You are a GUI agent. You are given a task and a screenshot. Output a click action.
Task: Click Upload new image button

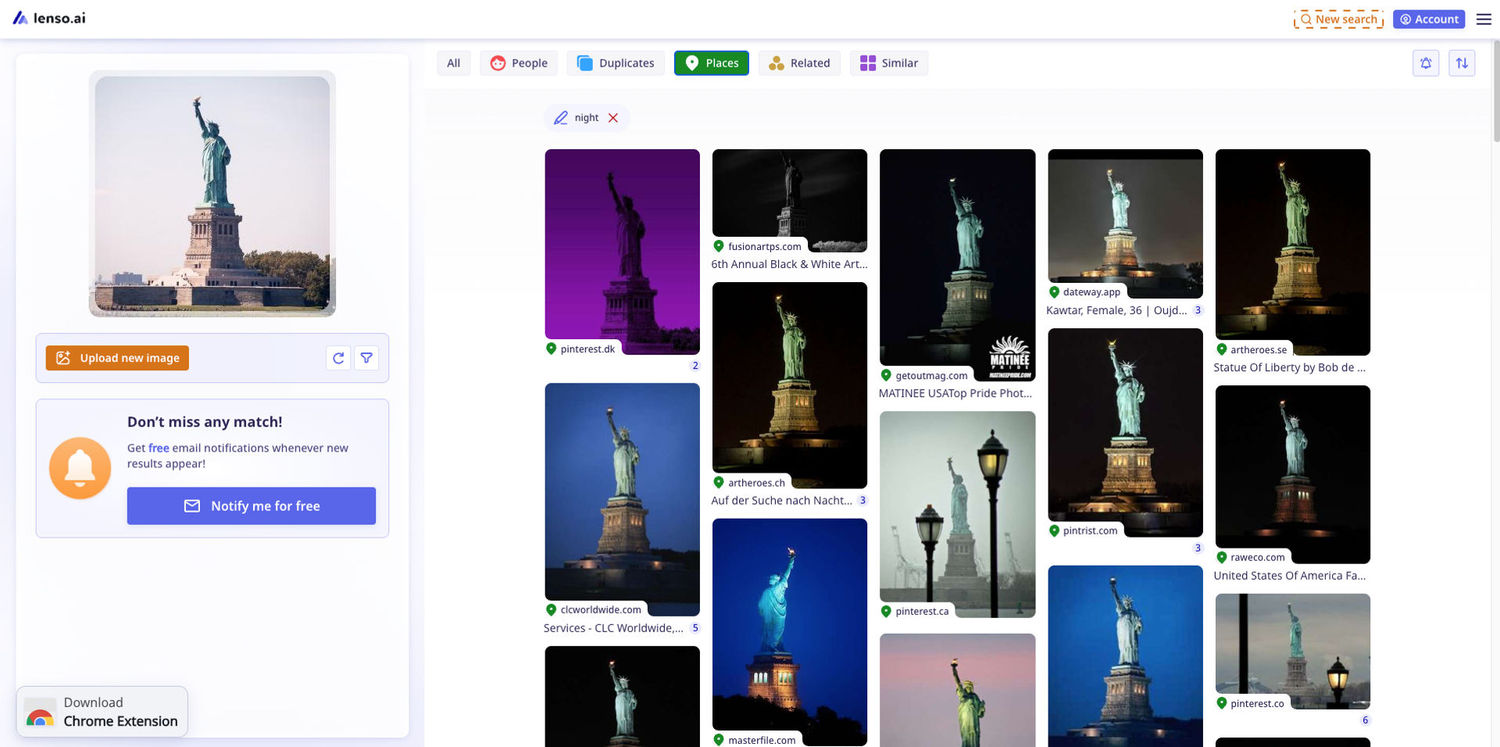pos(117,358)
